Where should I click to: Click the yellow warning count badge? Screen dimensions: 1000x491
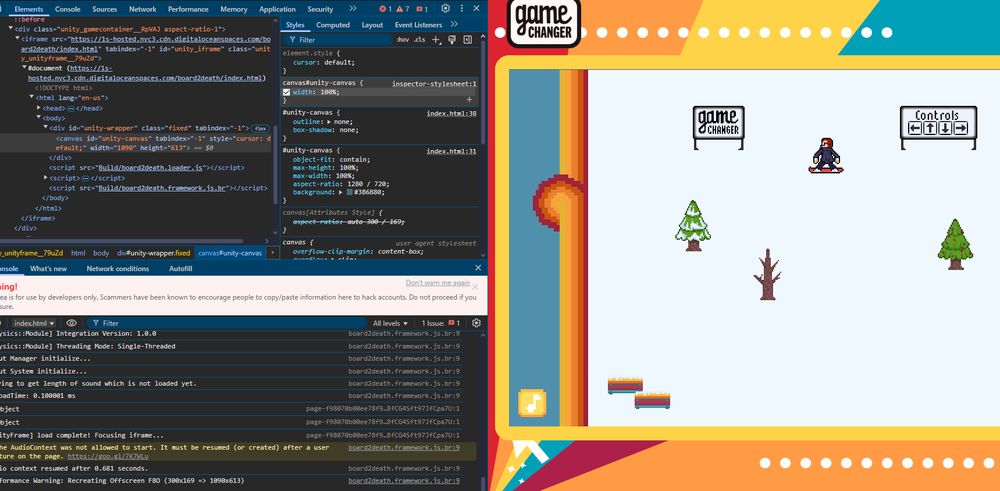(x=402, y=9)
